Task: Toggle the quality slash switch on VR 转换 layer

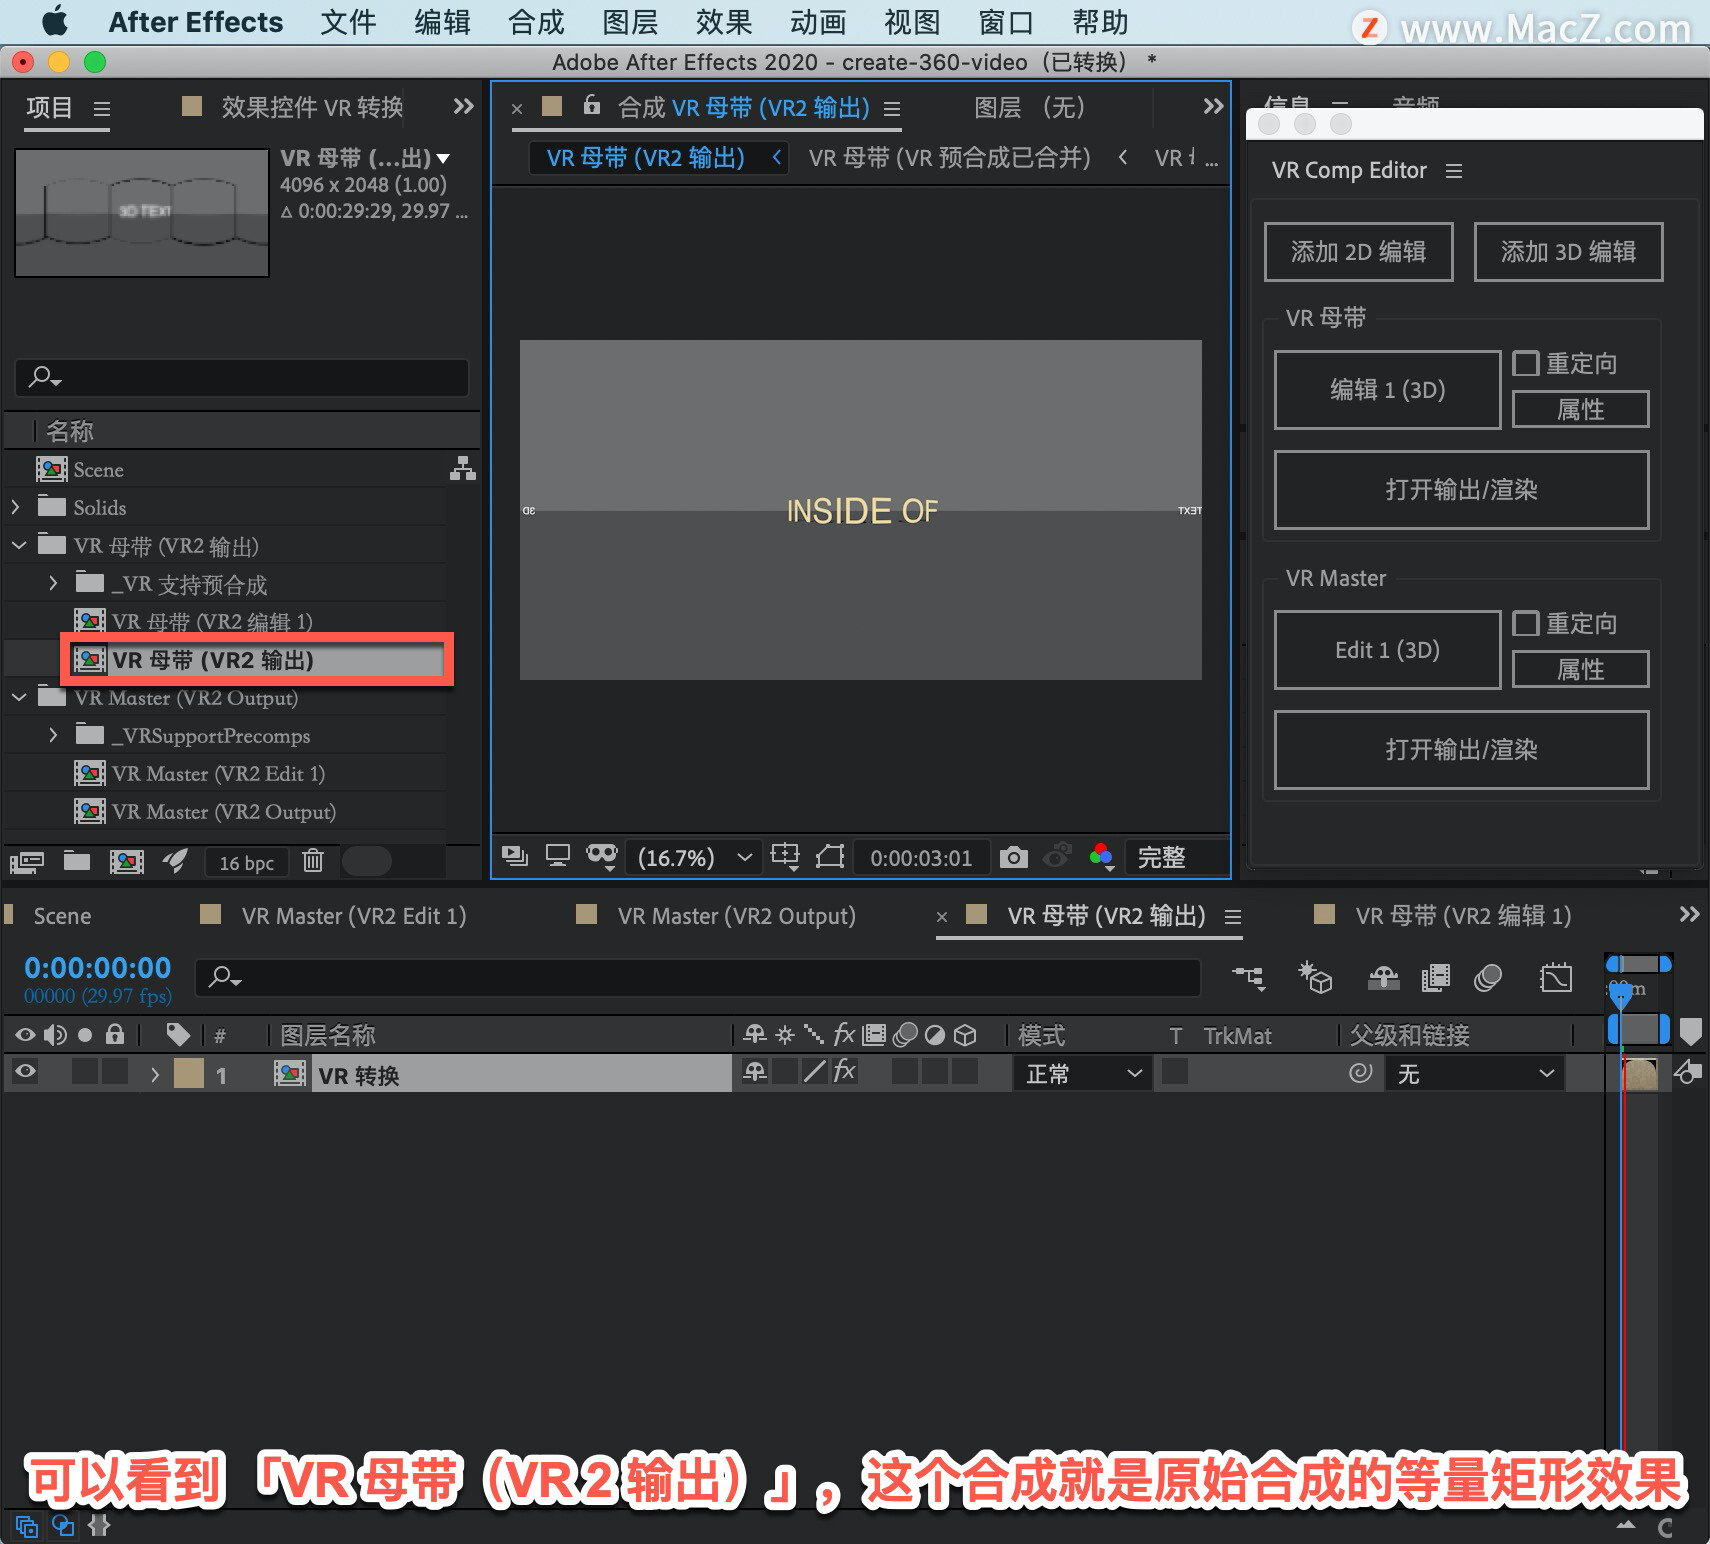Action: (815, 1072)
